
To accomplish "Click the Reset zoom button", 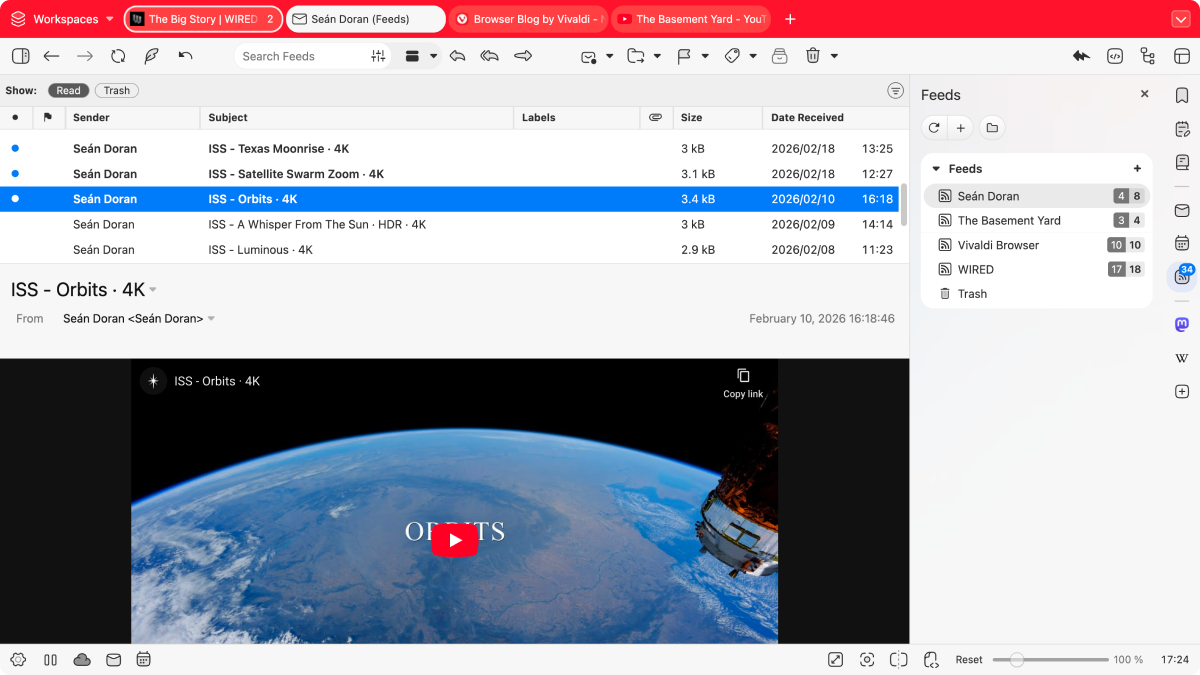I will (968, 660).
